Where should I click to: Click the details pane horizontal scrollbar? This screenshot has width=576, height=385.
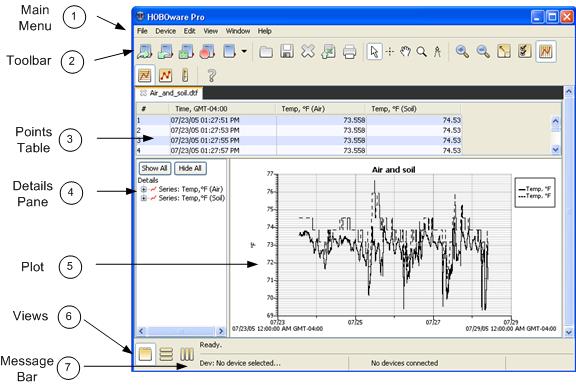[x=181, y=331]
